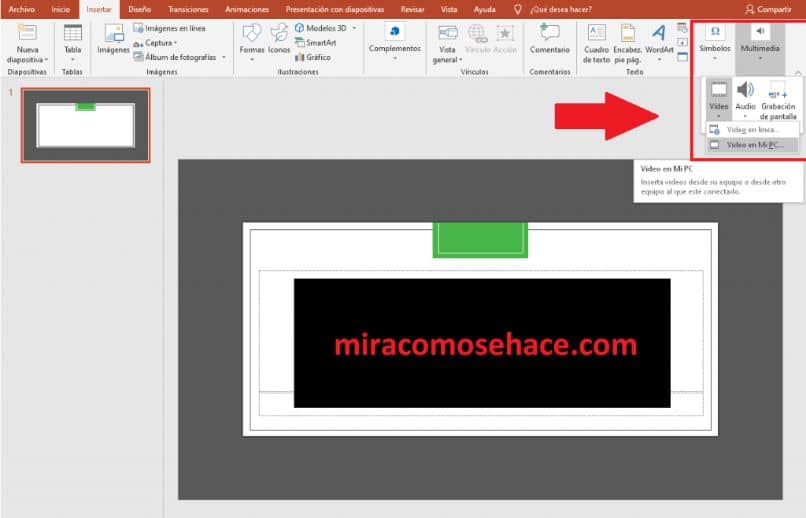This screenshot has width=806, height=518.
Task: Click Álbum de fotografías
Action: pos(175,57)
